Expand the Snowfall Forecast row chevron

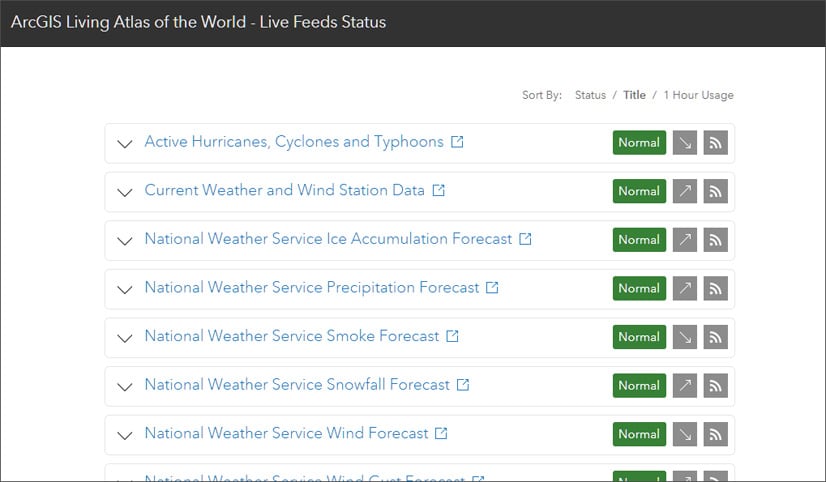(125, 387)
